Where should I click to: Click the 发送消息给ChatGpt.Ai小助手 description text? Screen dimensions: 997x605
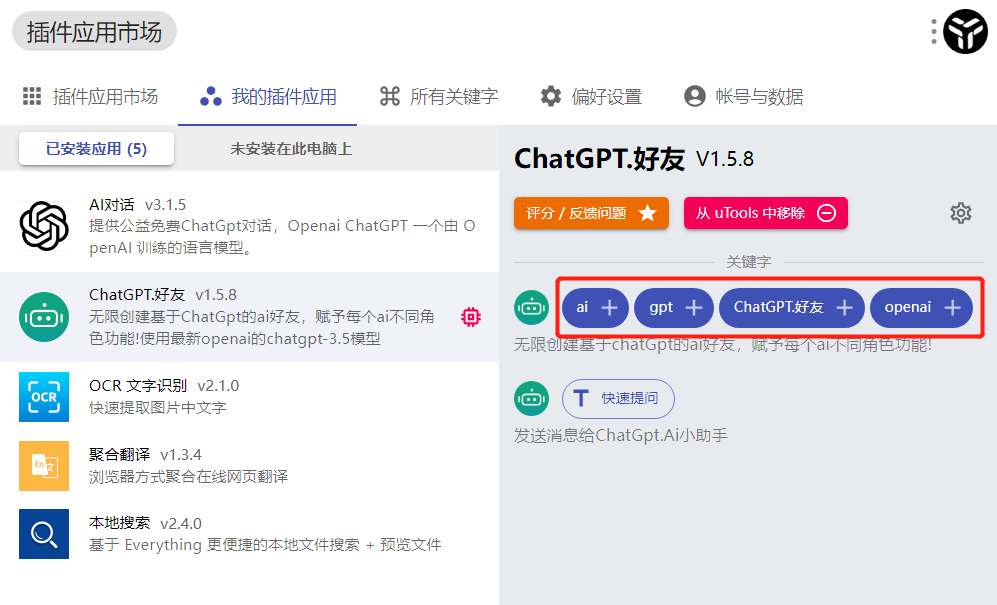coord(621,436)
